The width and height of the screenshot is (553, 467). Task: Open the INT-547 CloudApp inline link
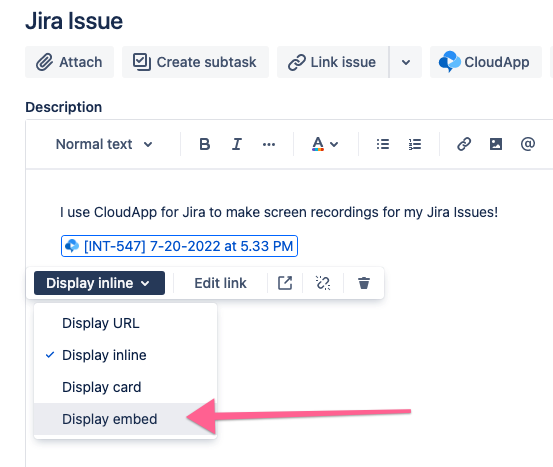(x=180, y=246)
